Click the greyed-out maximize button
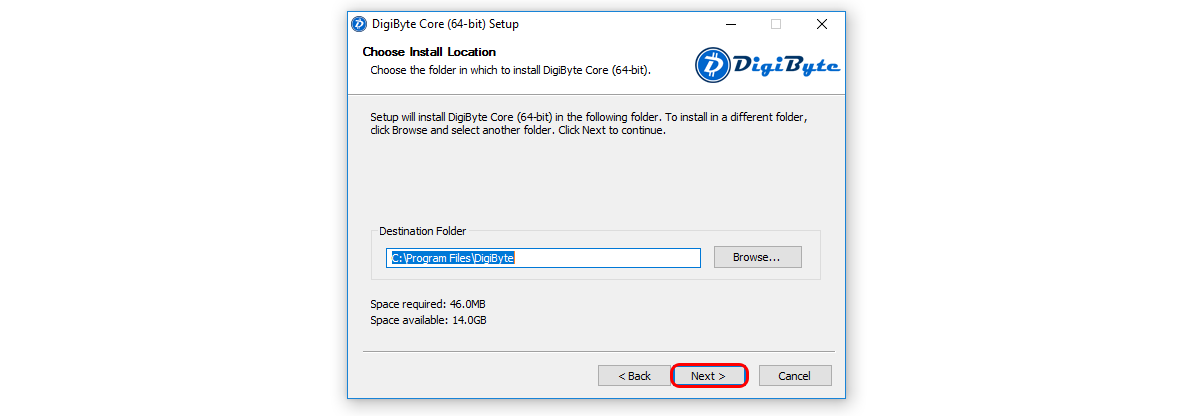1200x416 pixels. coord(775,24)
